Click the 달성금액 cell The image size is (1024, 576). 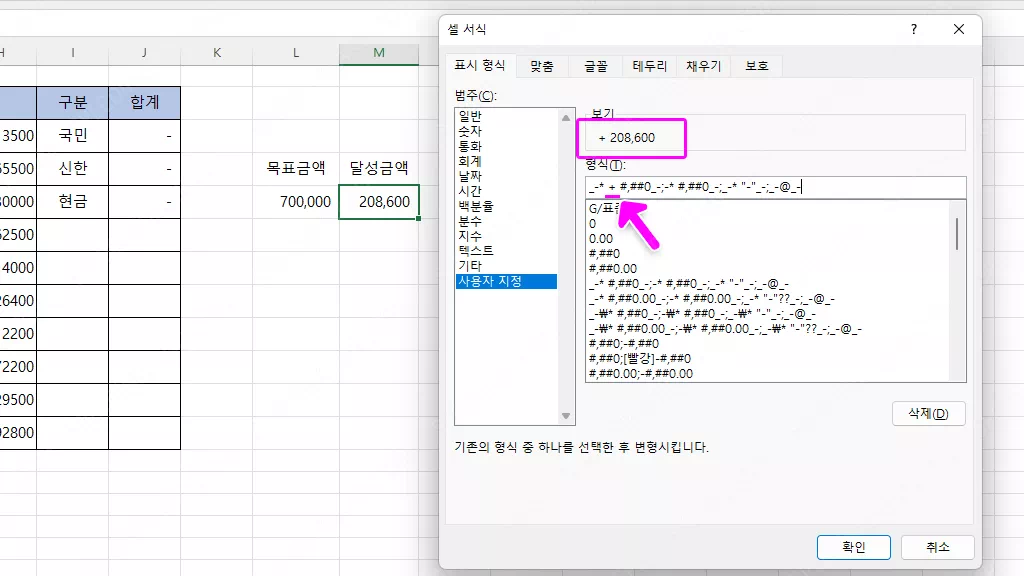click(x=379, y=168)
